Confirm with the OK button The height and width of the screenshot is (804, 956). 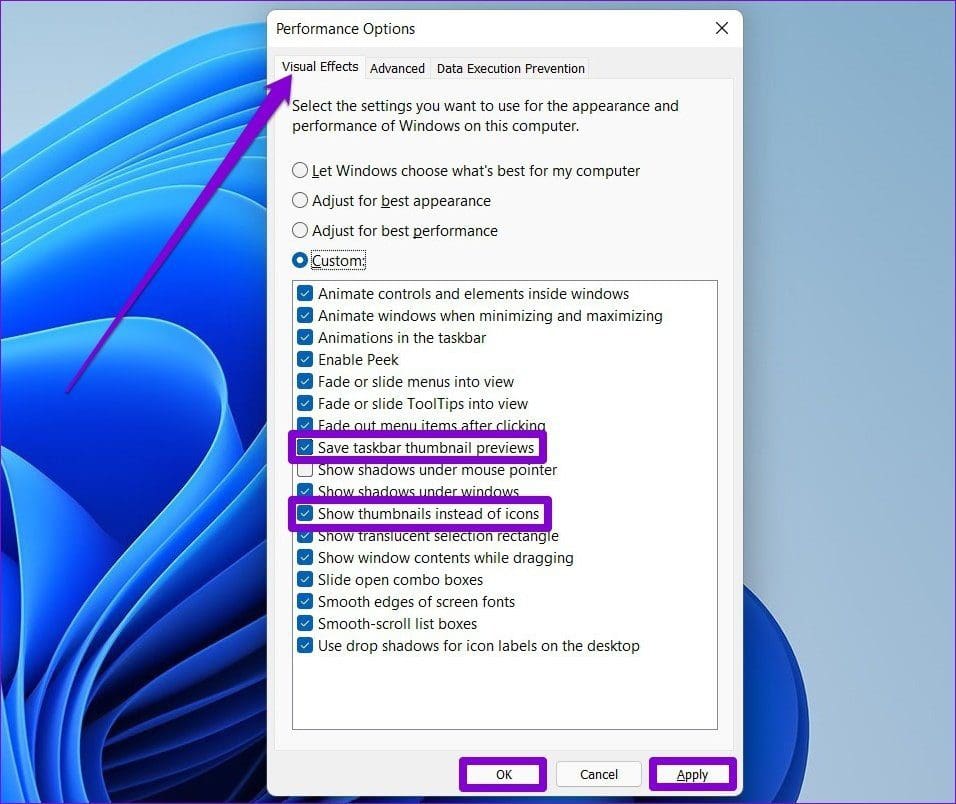coord(504,774)
